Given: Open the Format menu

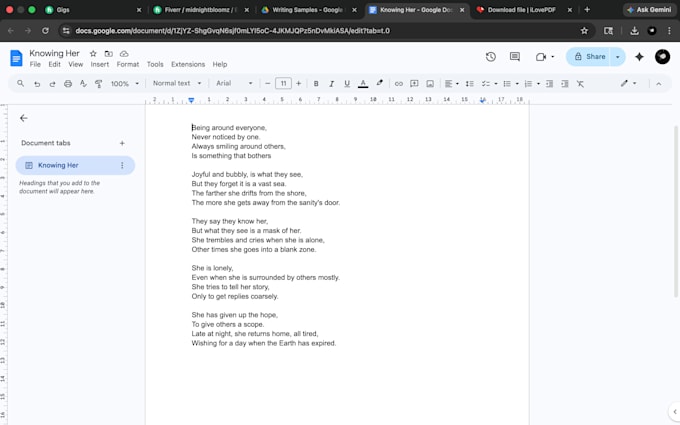Looking at the screenshot, I should [x=128, y=64].
